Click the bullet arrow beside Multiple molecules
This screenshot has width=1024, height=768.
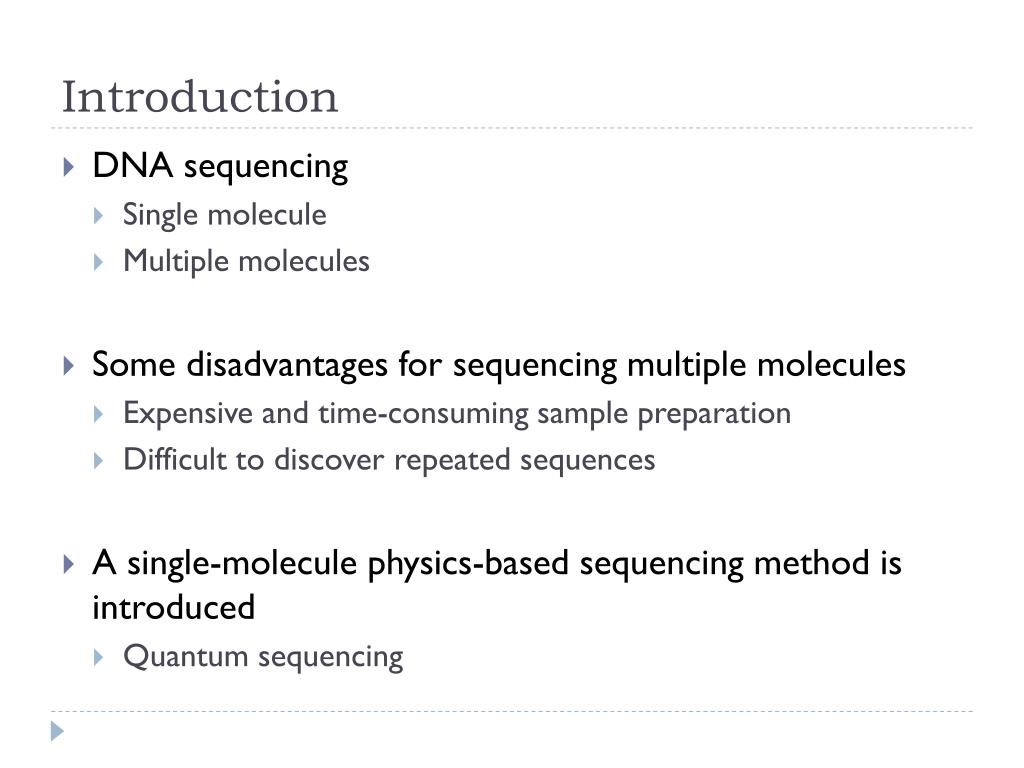pyautogui.click(x=99, y=263)
